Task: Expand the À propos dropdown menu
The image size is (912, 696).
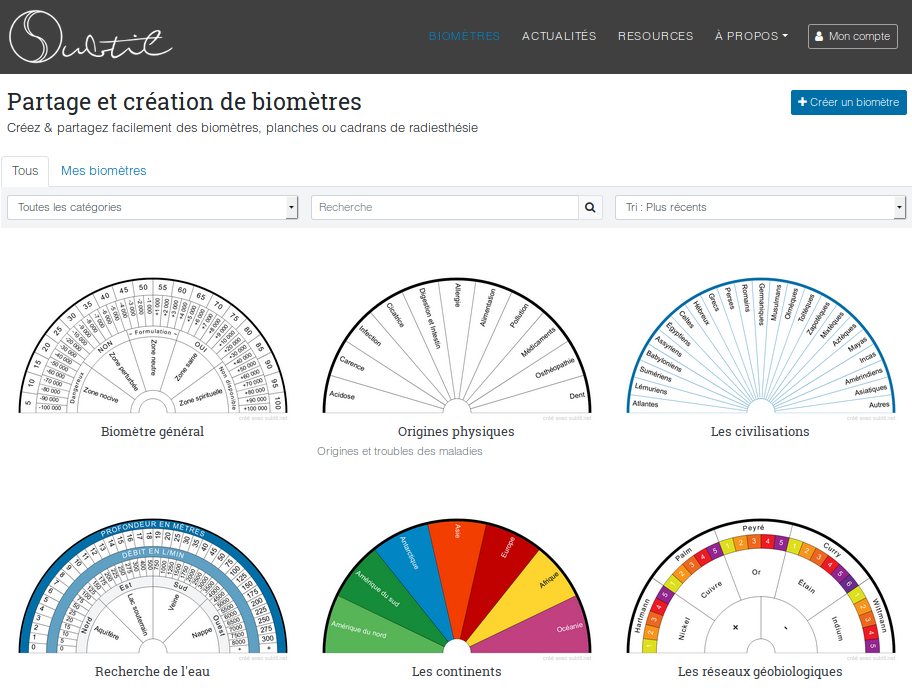Action: click(751, 36)
